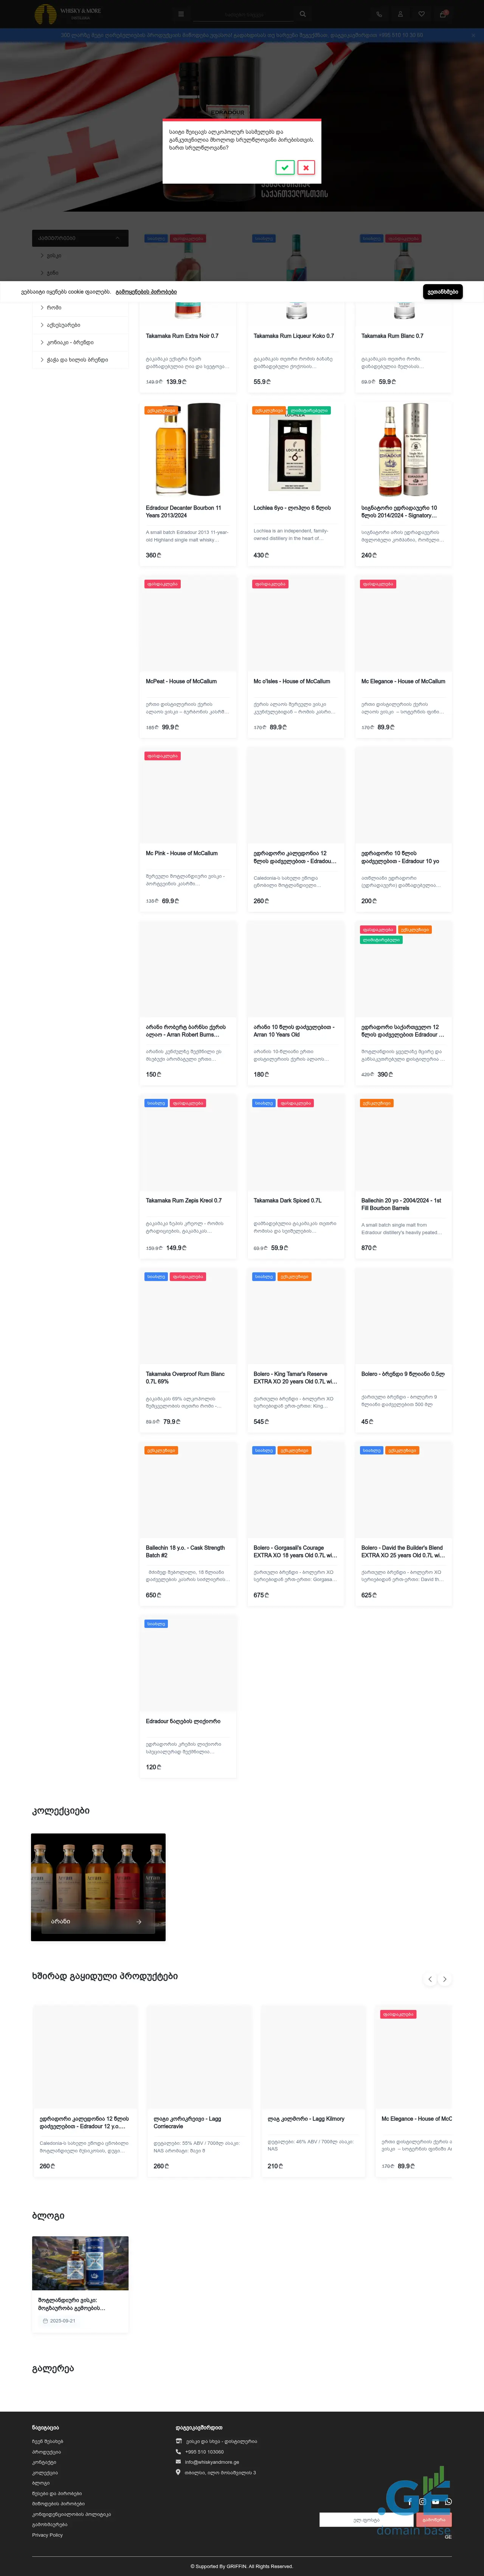Click the search magnifier icon in header
Screen dimensions: 484x2576
[x=302, y=14]
